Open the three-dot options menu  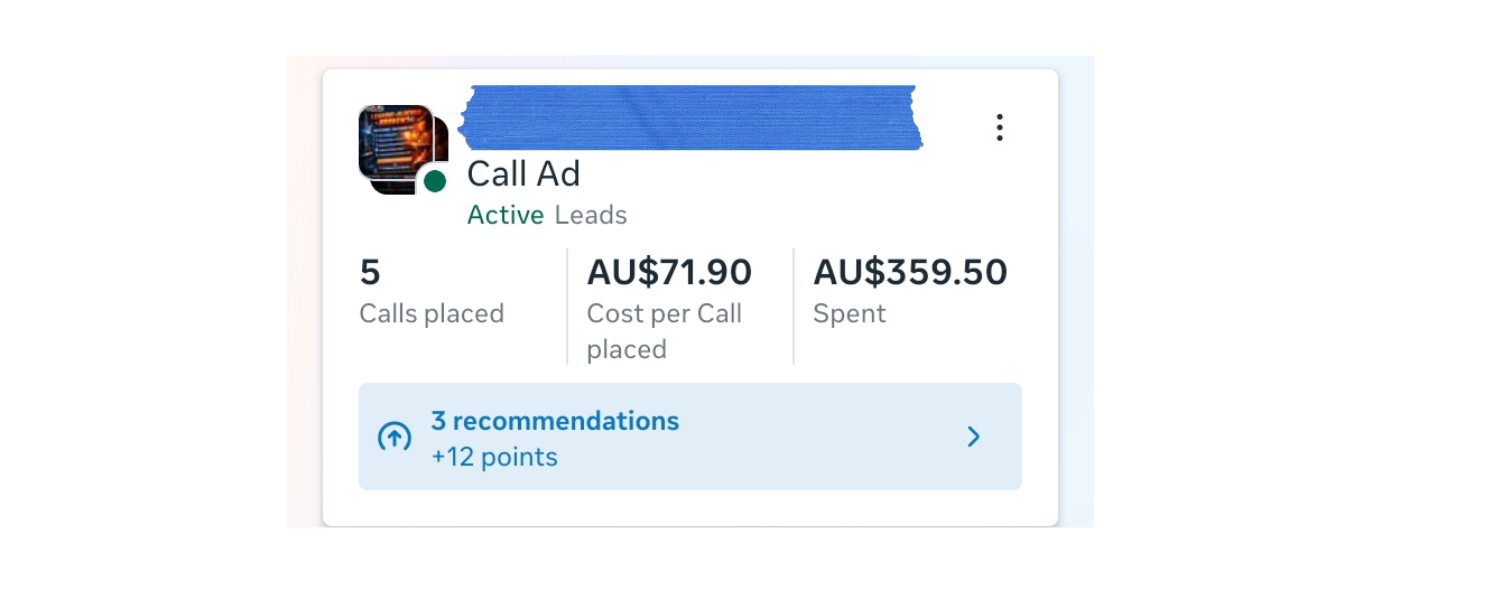pos(999,127)
